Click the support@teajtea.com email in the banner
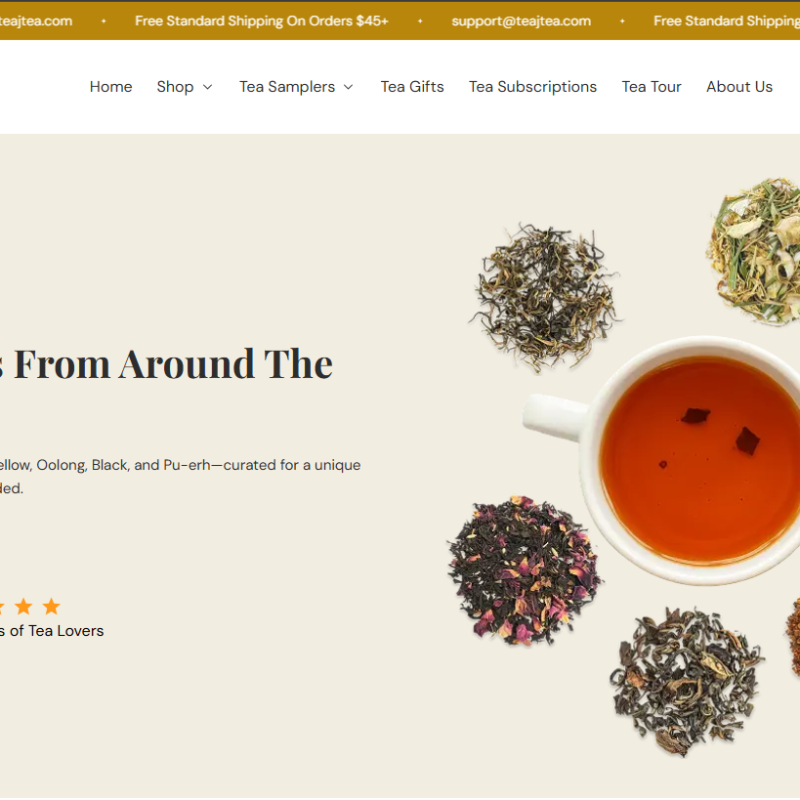This screenshot has width=800, height=800. [521, 21]
